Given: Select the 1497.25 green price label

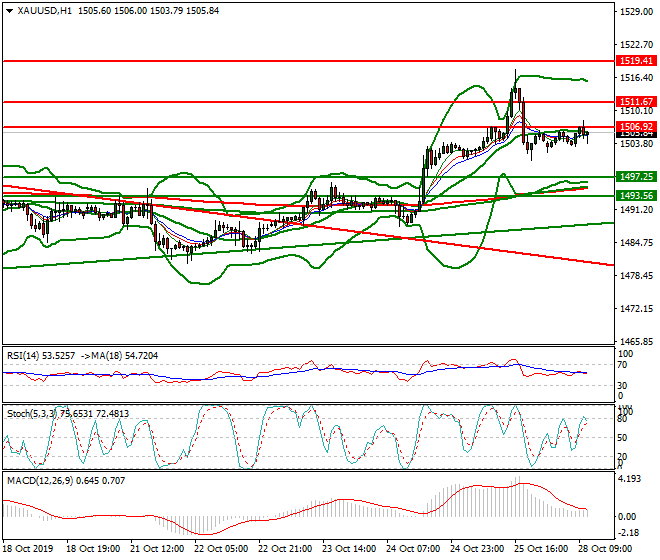Looking at the screenshot, I should [636, 176].
